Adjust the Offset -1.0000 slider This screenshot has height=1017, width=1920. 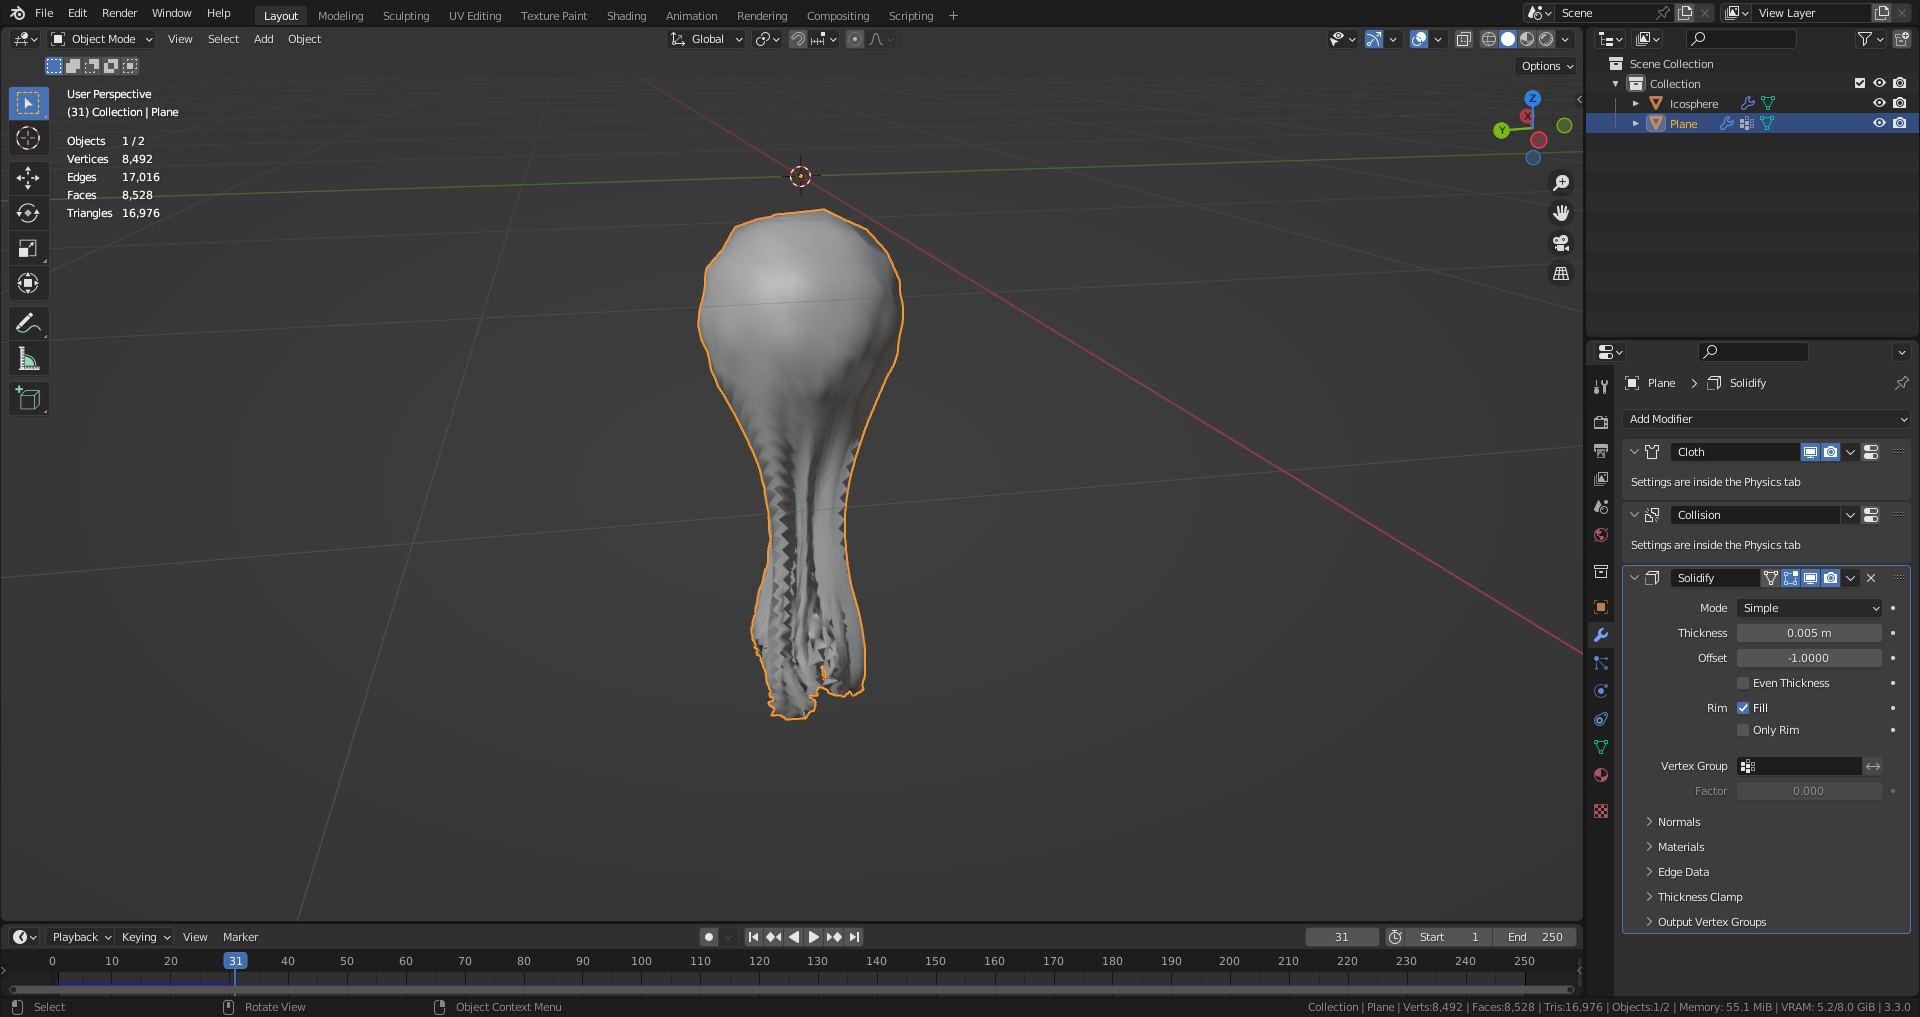(1809, 658)
